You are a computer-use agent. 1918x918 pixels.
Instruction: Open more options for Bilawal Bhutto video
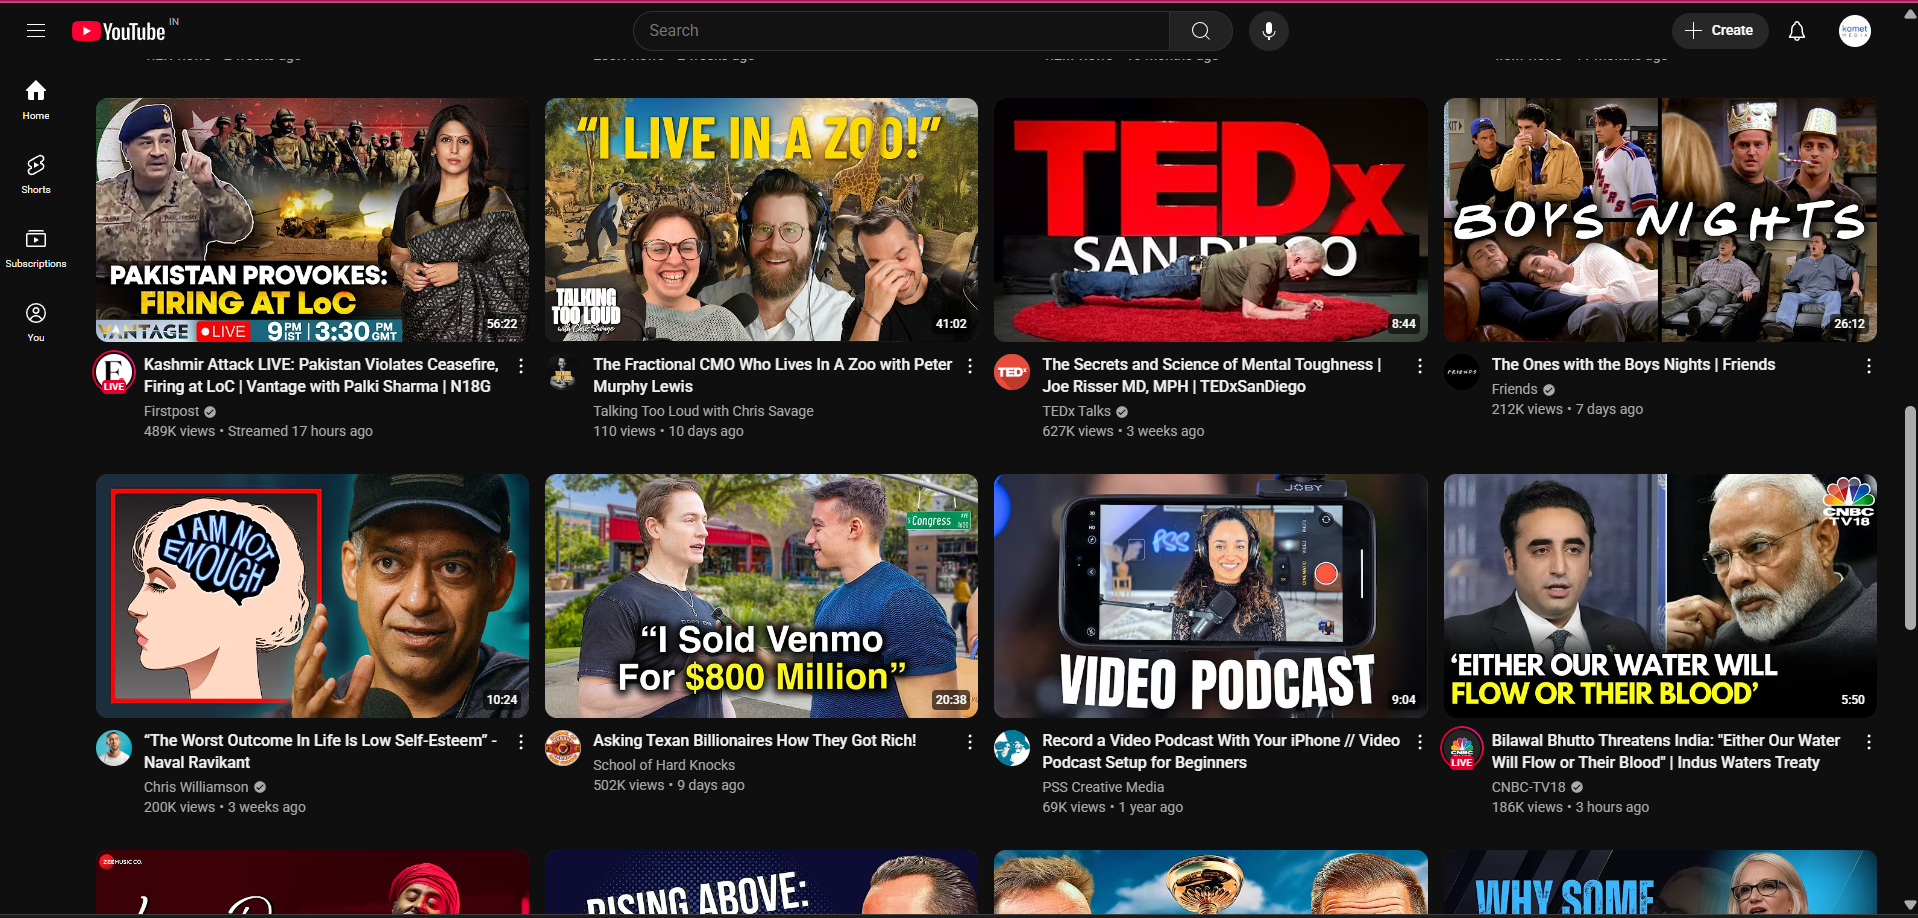tap(1868, 742)
